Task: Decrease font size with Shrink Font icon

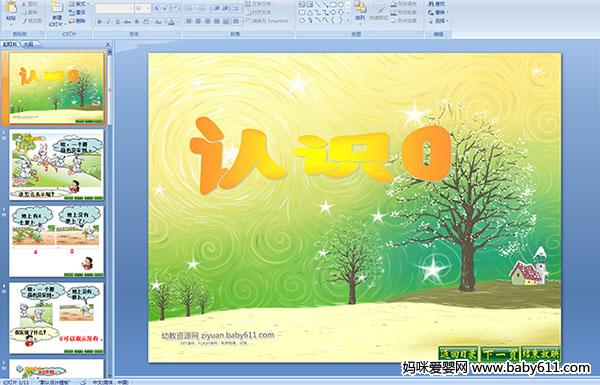Action: 166,8
